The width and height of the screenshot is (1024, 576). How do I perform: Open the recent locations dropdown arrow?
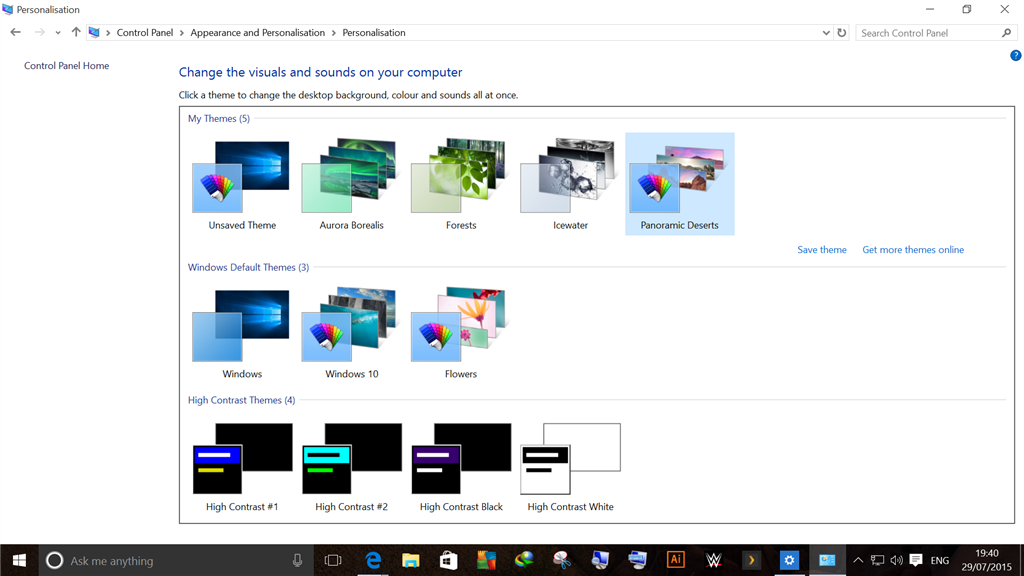[x=58, y=33]
